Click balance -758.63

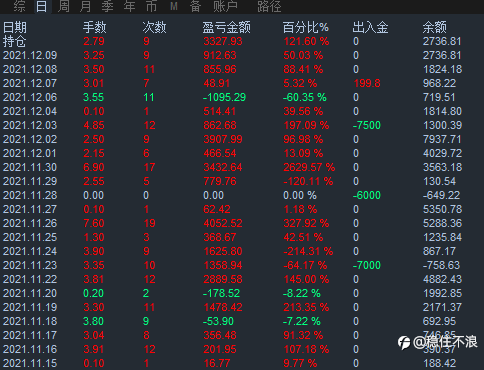[441, 265]
